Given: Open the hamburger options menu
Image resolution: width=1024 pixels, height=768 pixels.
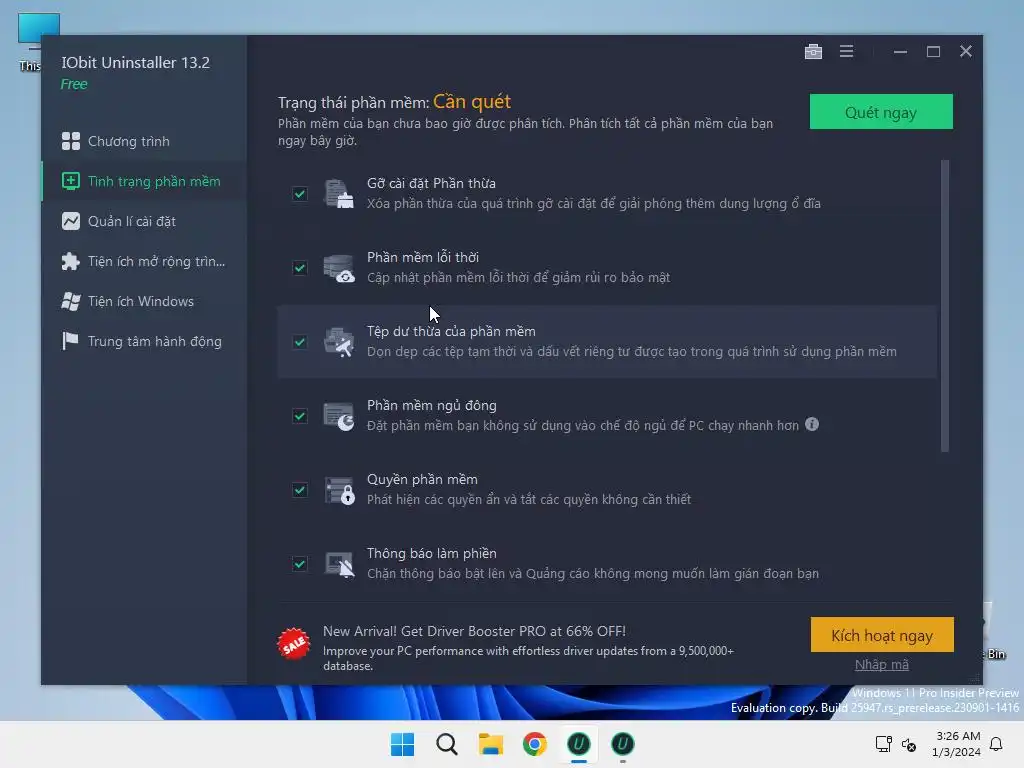Looking at the screenshot, I should pos(846,51).
